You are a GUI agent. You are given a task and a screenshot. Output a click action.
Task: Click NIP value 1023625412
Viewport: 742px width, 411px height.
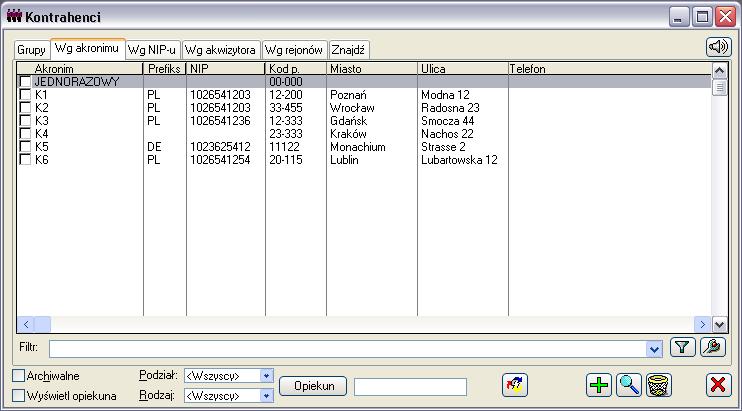(220, 147)
